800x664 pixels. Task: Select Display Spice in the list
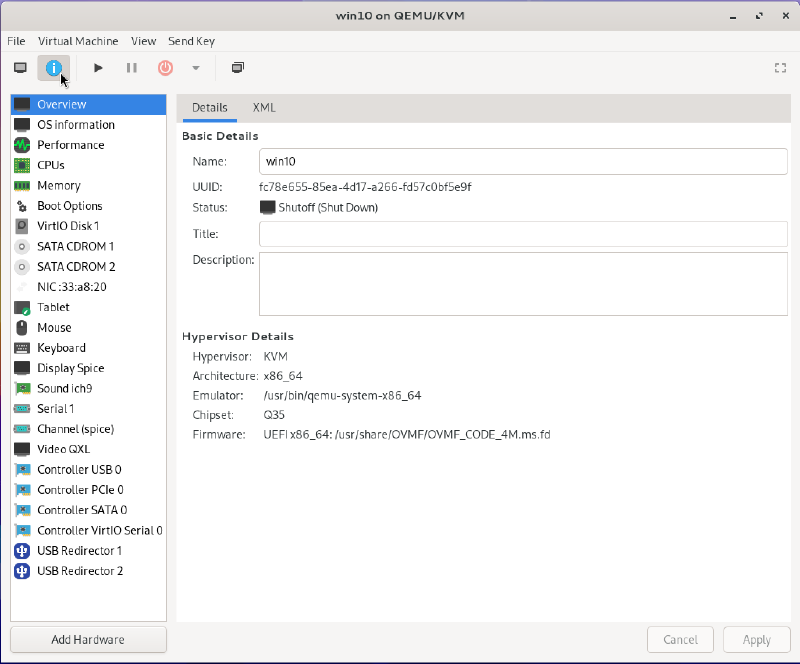click(88, 368)
